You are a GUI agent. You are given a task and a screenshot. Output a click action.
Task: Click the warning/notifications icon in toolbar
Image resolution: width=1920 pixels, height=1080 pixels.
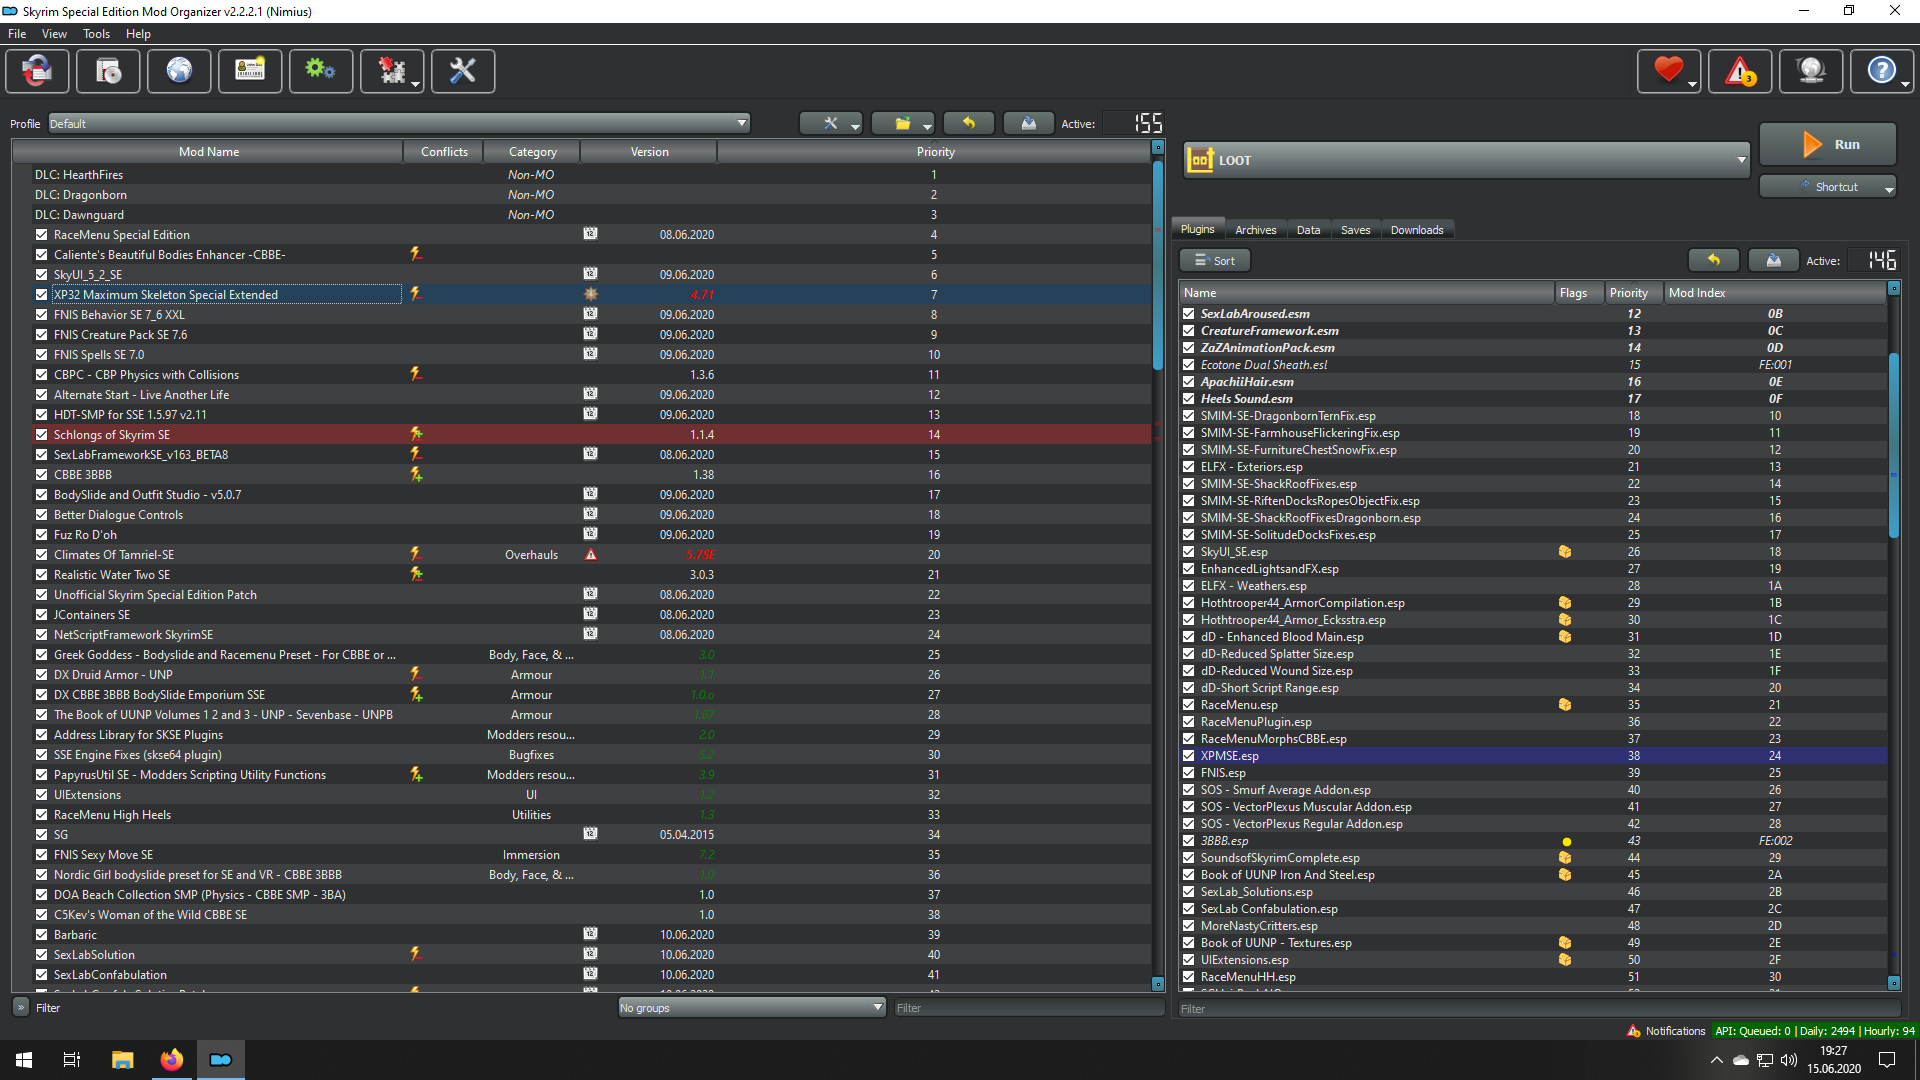pos(1738,70)
